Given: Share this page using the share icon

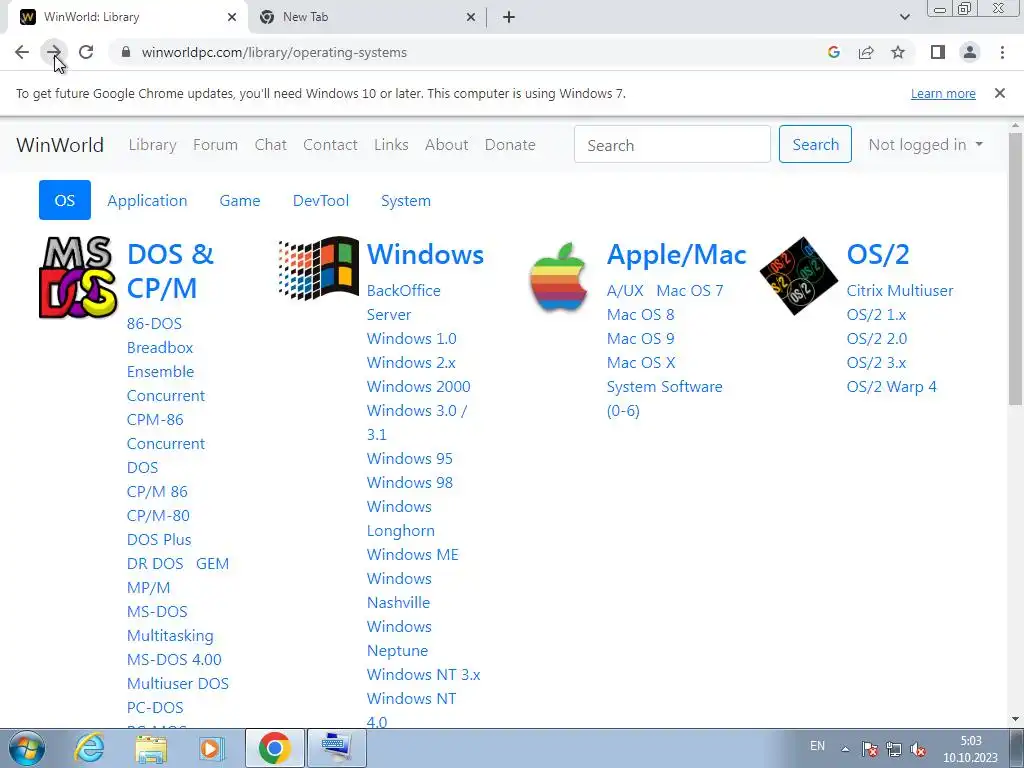Looking at the screenshot, I should pos(866,52).
